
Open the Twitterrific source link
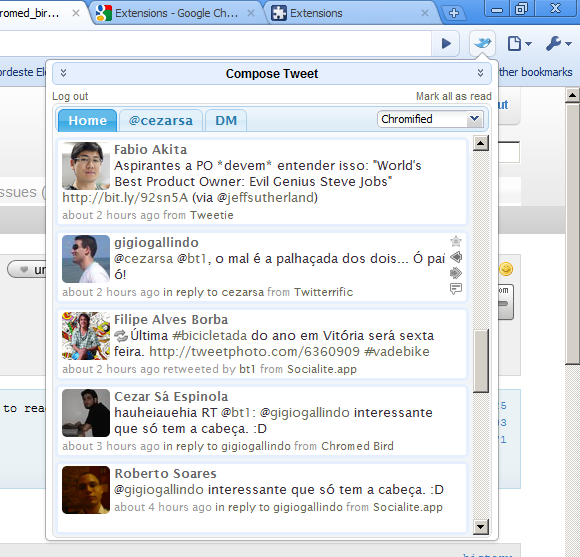coord(324,292)
